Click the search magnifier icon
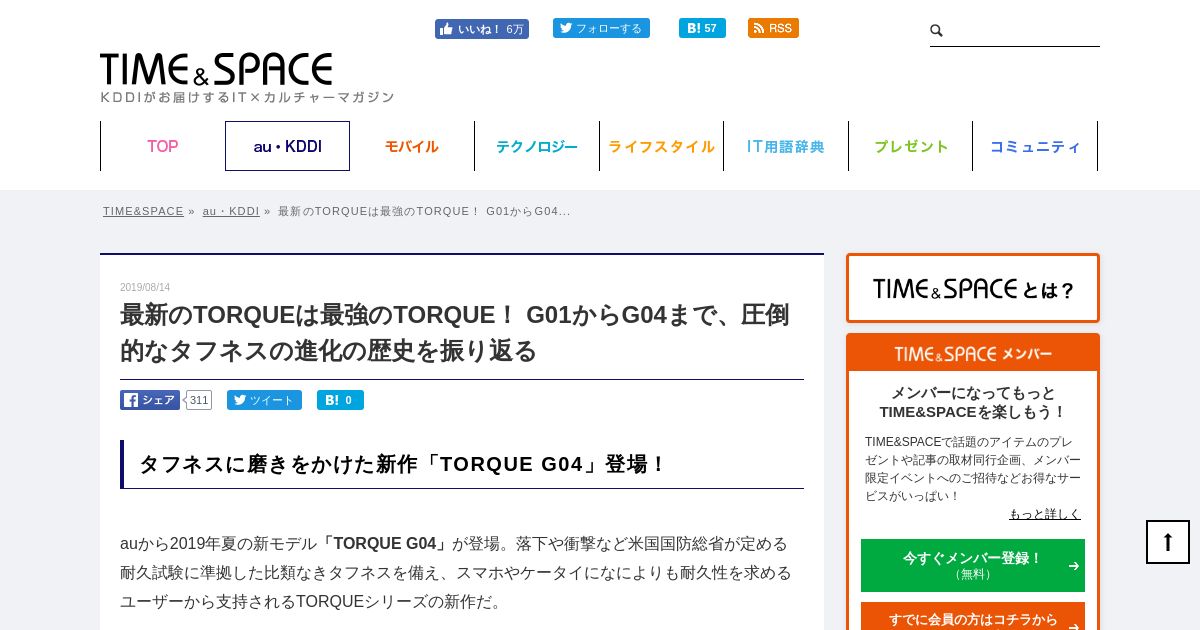 tap(937, 31)
